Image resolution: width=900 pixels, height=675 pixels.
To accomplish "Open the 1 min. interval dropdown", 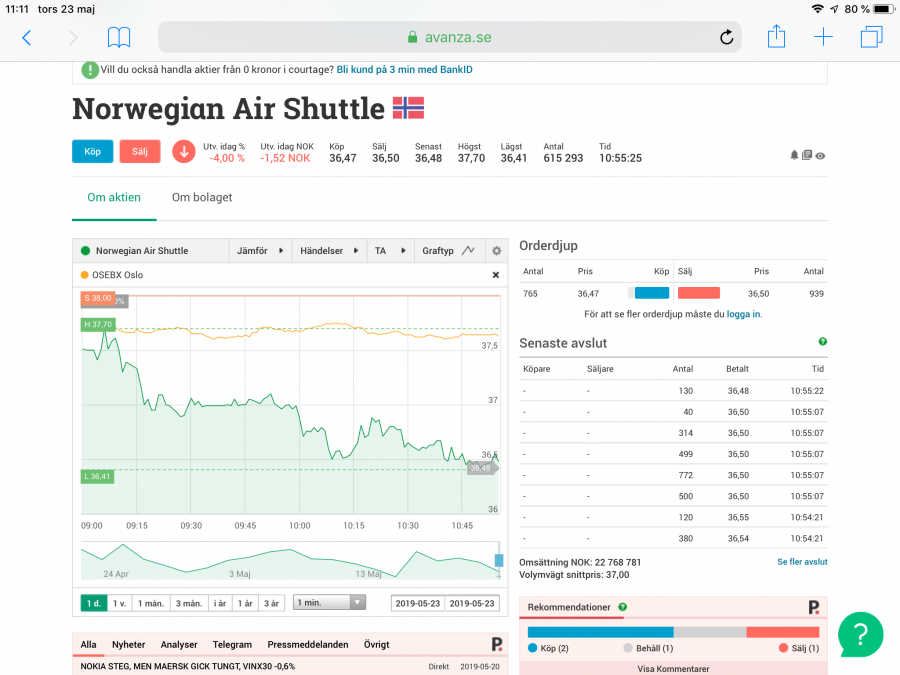I will (x=329, y=602).
